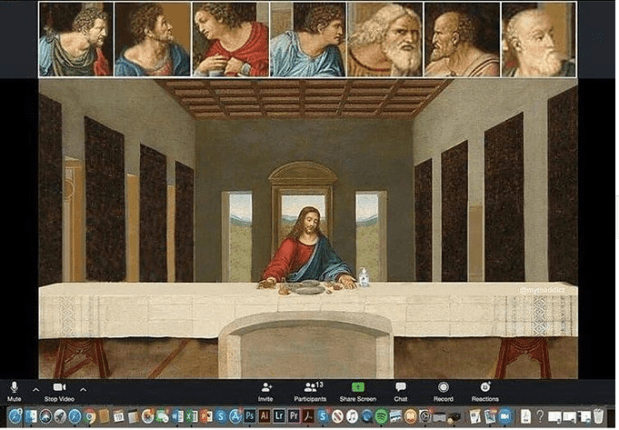
Task: Select thumbnail of person in red robe
Action: pos(231,39)
